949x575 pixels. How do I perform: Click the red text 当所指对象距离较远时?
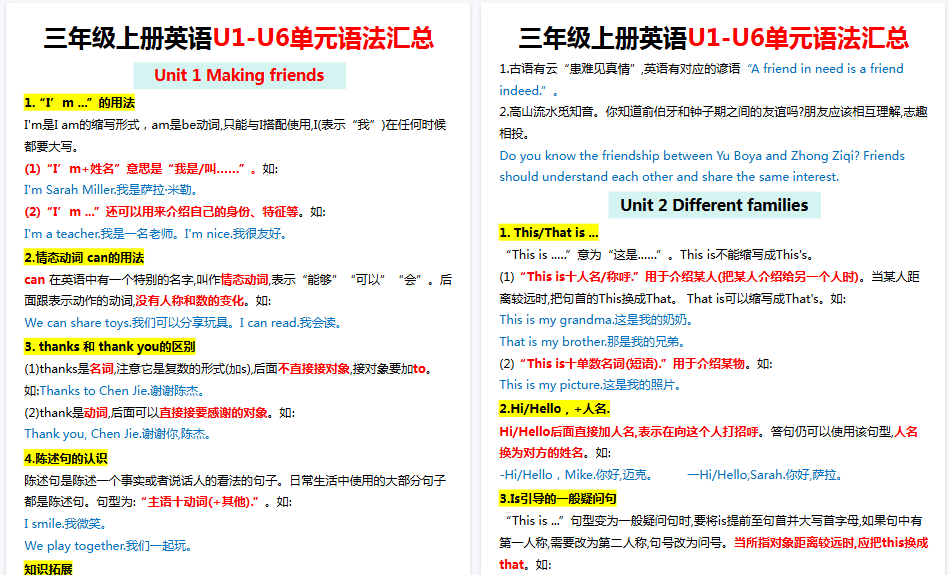click(794, 542)
